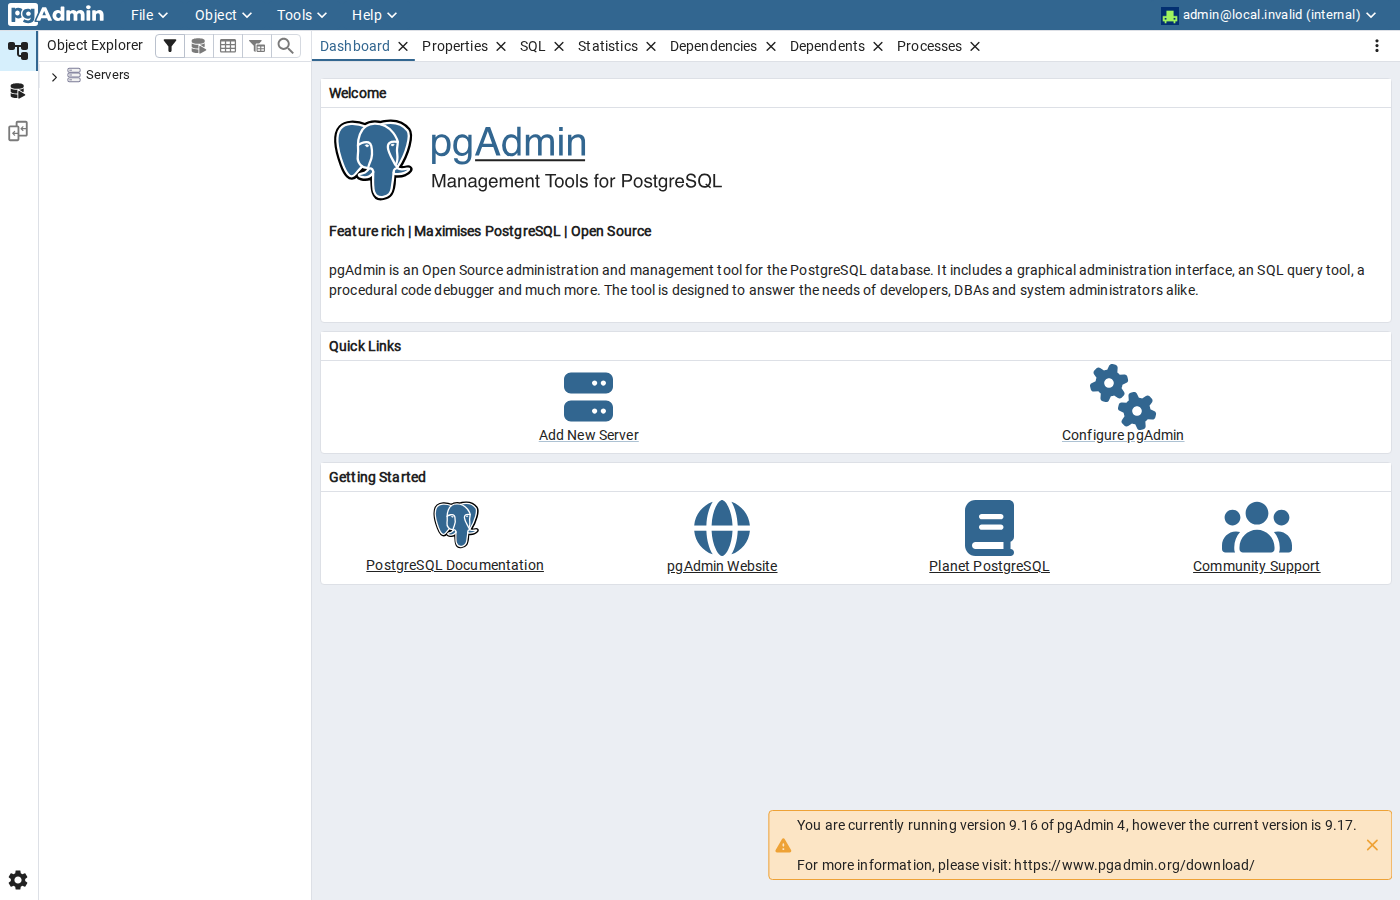1400x900 pixels.
Task: Open the Schema Diff workspace icon in sidebar
Action: [18, 131]
